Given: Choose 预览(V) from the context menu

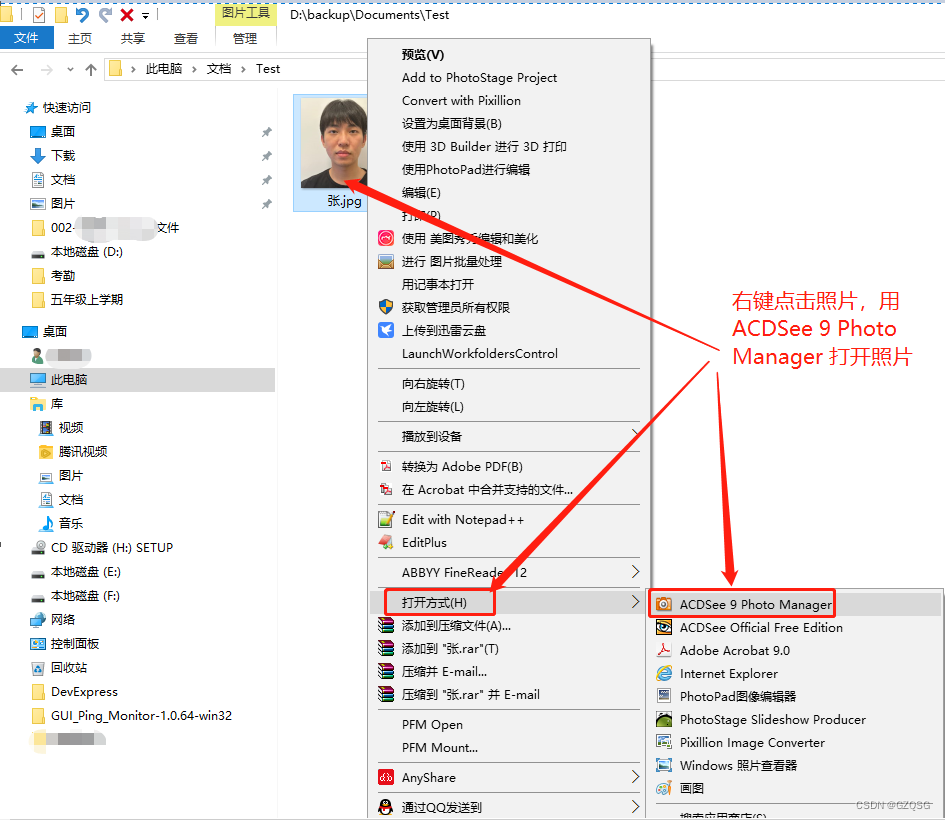Looking at the screenshot, I should pos(423,55).
